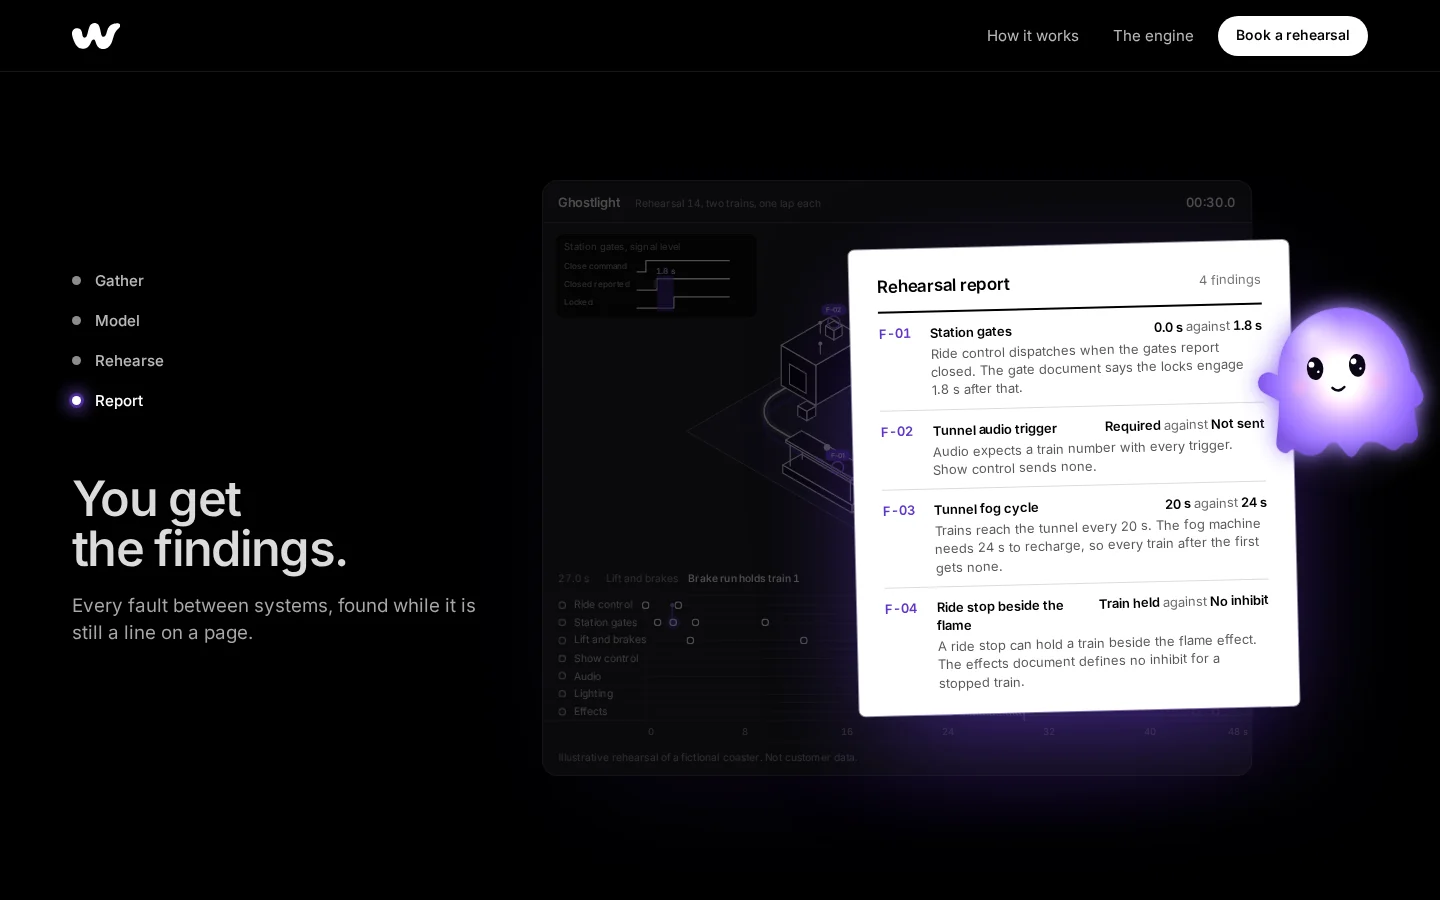Viewport: 1440px width, 900px height.
Task: Click the Rehearsal report heading
Action: [x=943, y=285]
